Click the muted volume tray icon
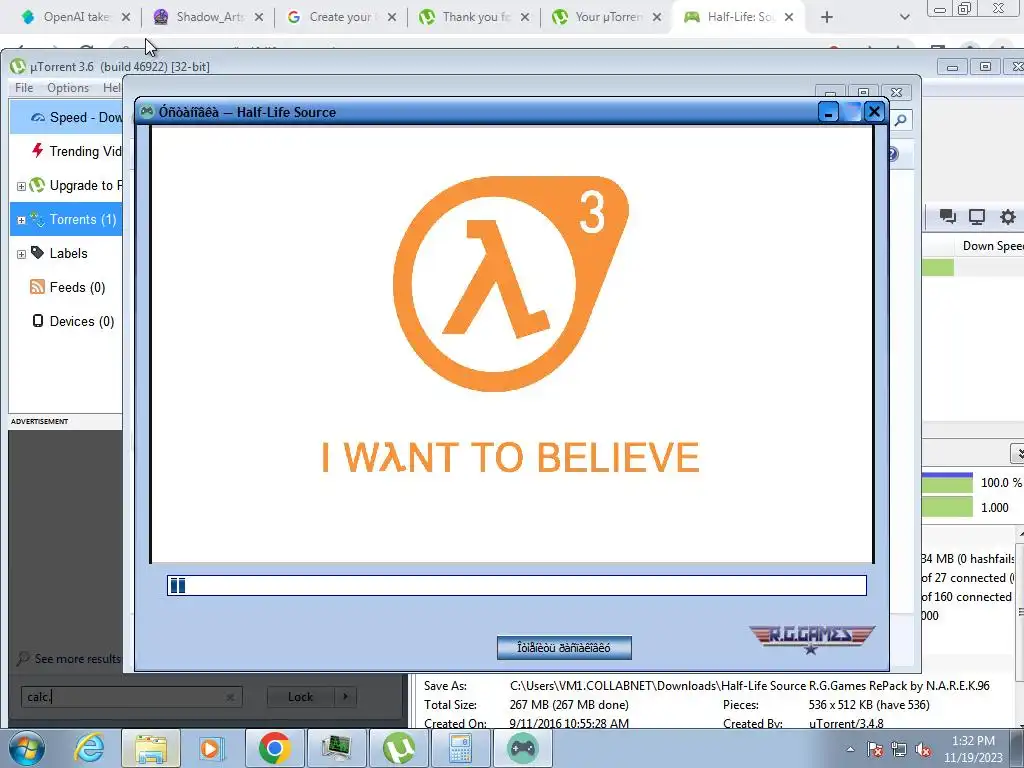1024x768 pixels. point(923,749)
